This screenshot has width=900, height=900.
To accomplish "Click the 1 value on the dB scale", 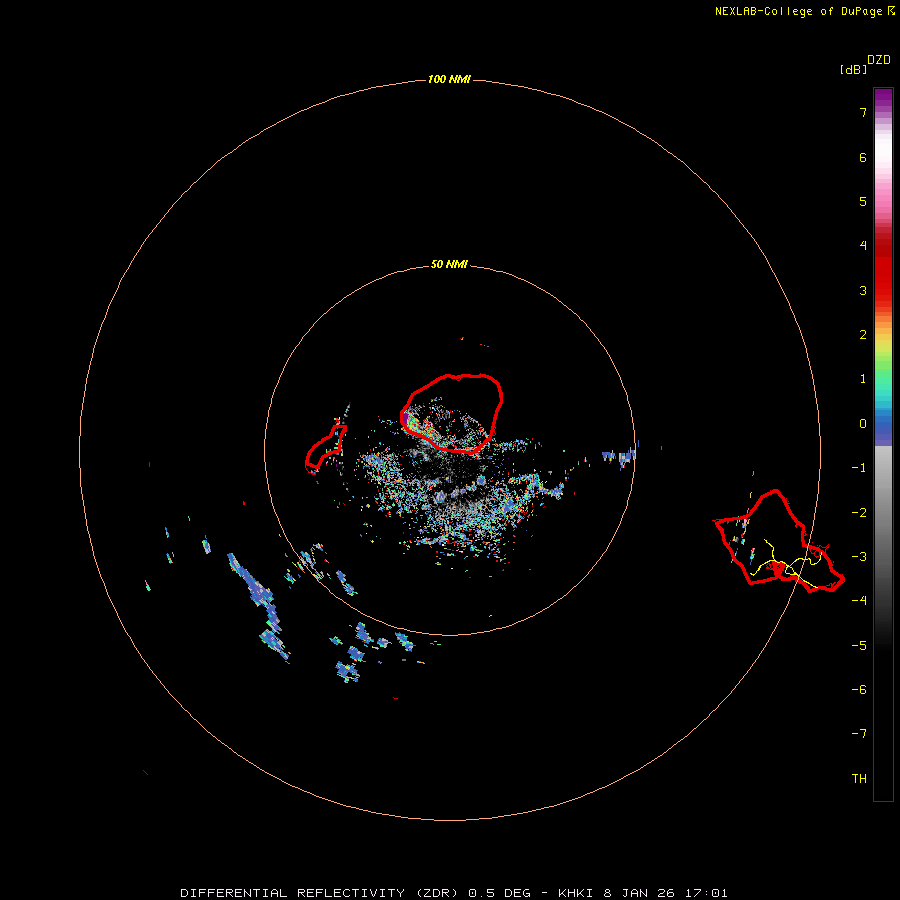I will click(863, 379).
